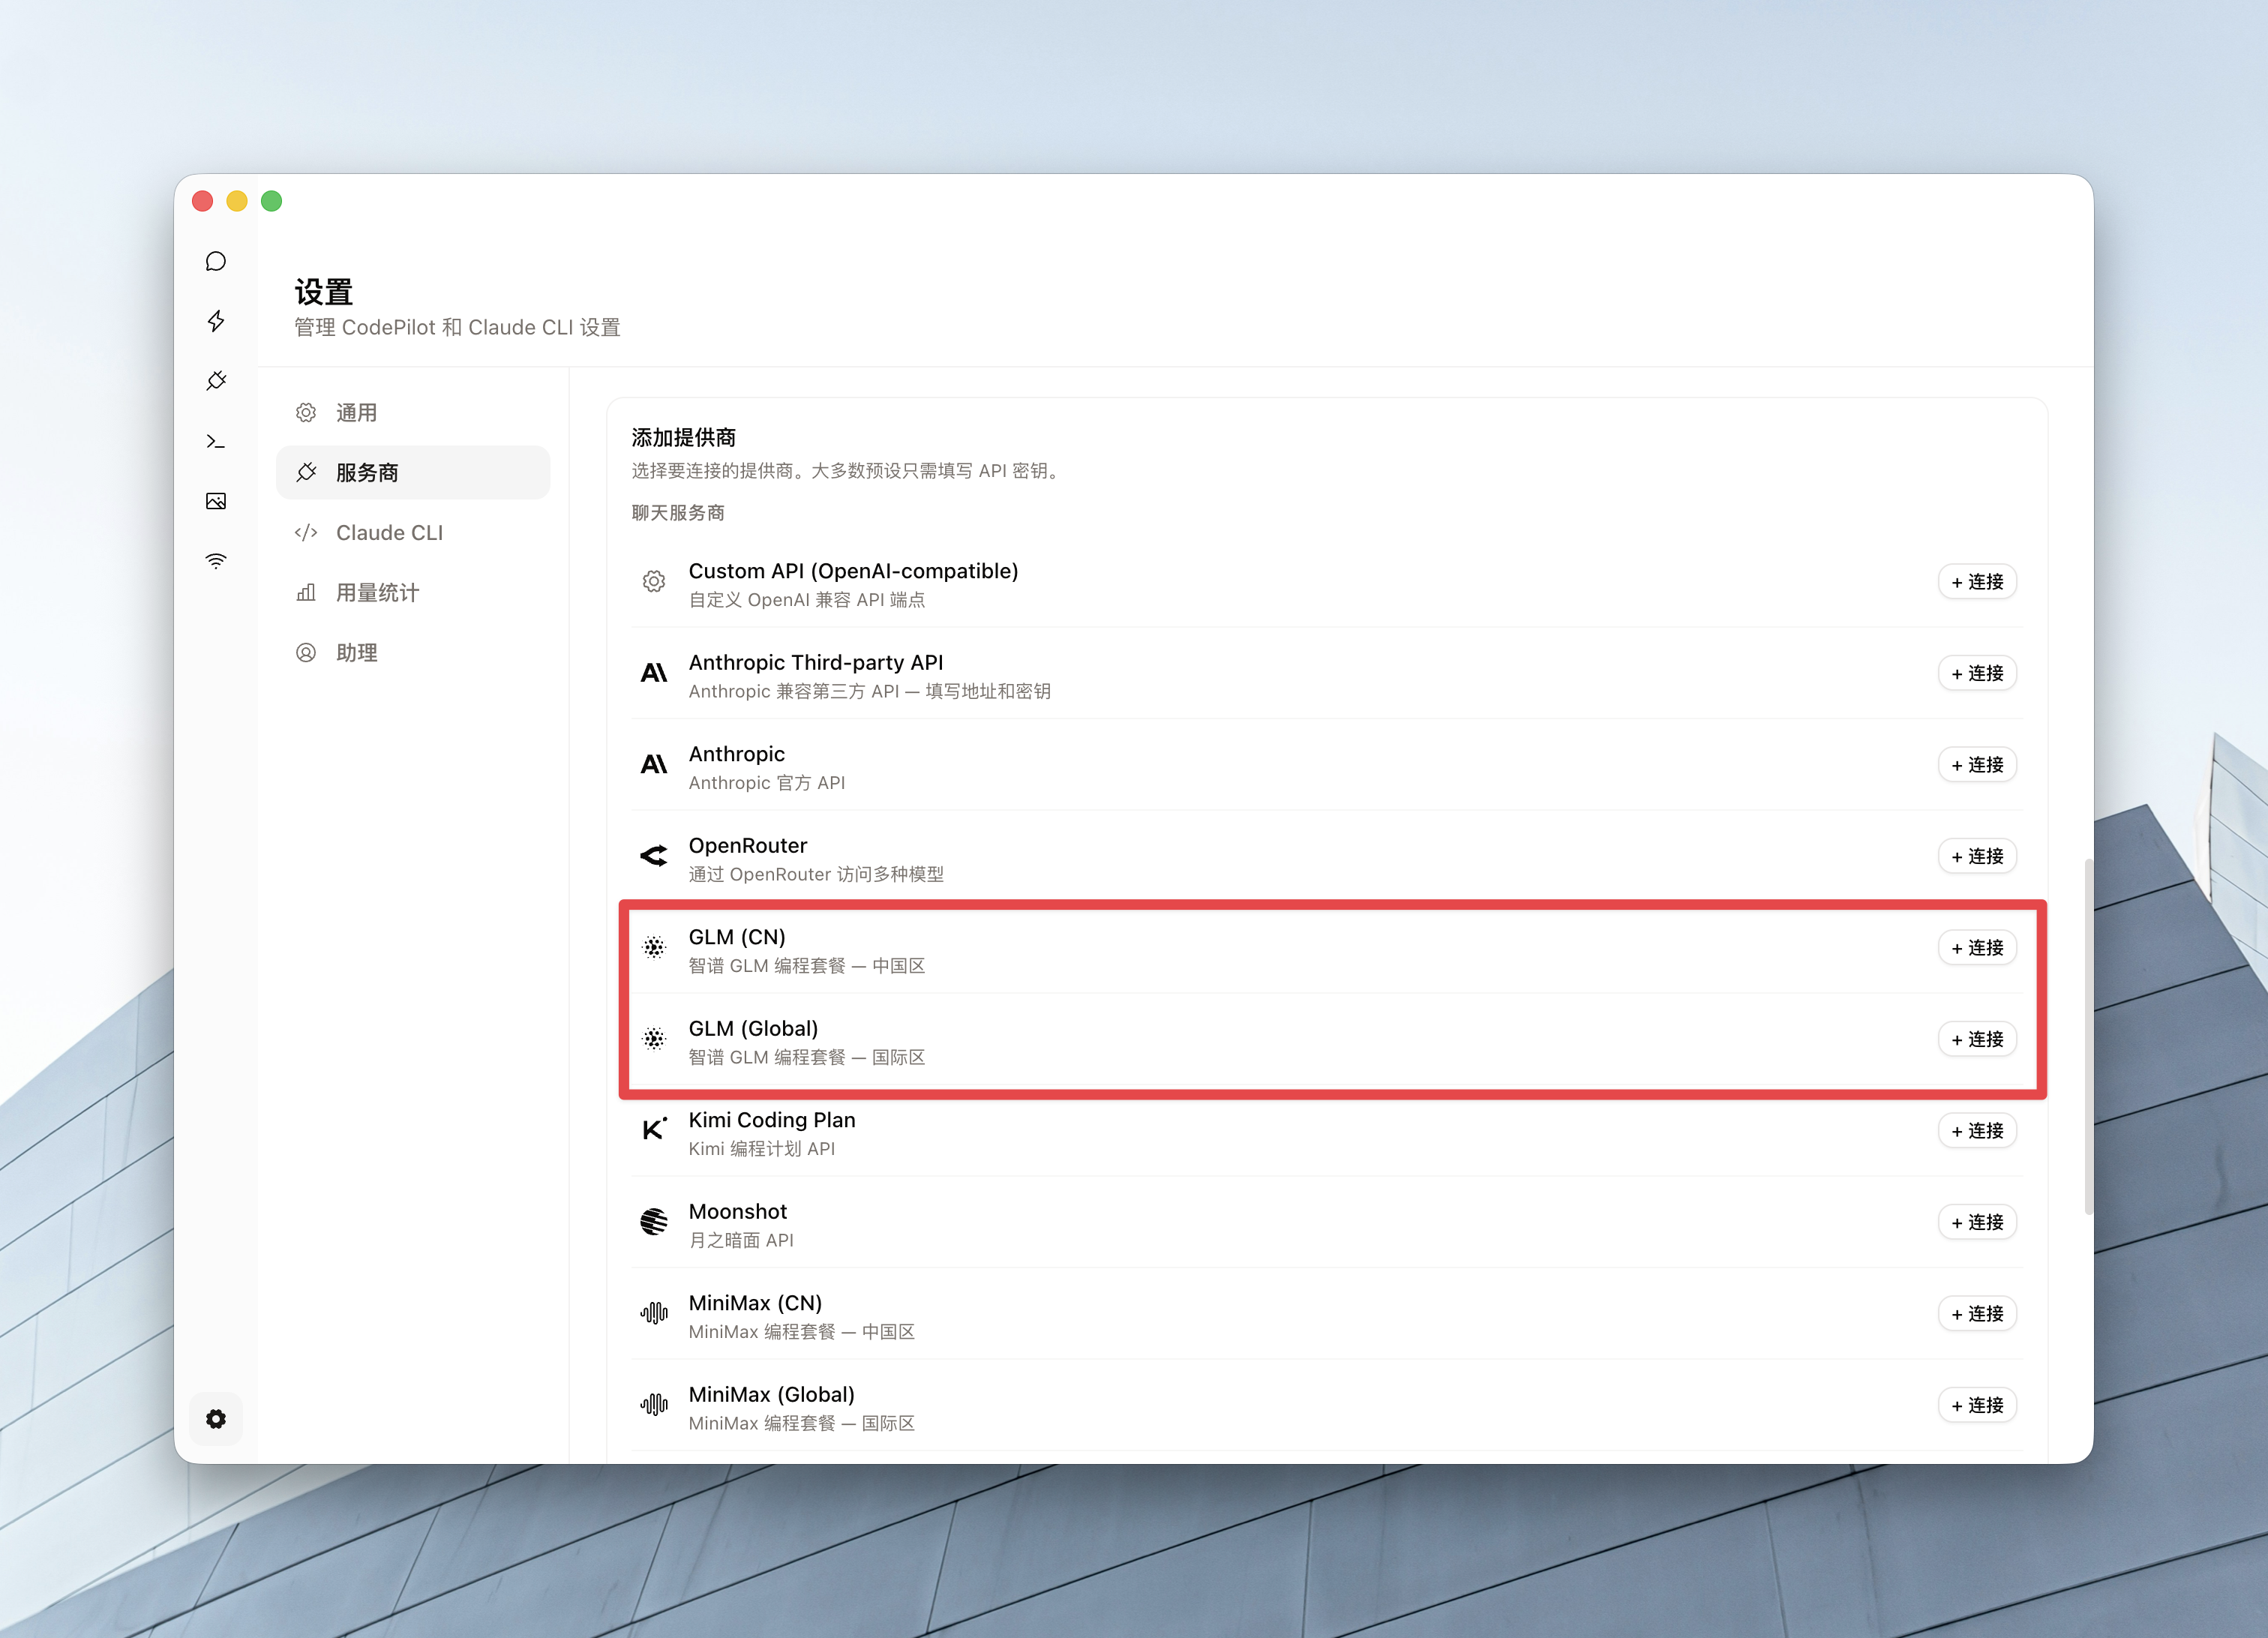This screenshot has width=2268, height=1638.
Task: Open the terminal prompt sidebar icon
Action: click(x=216, y=441)
